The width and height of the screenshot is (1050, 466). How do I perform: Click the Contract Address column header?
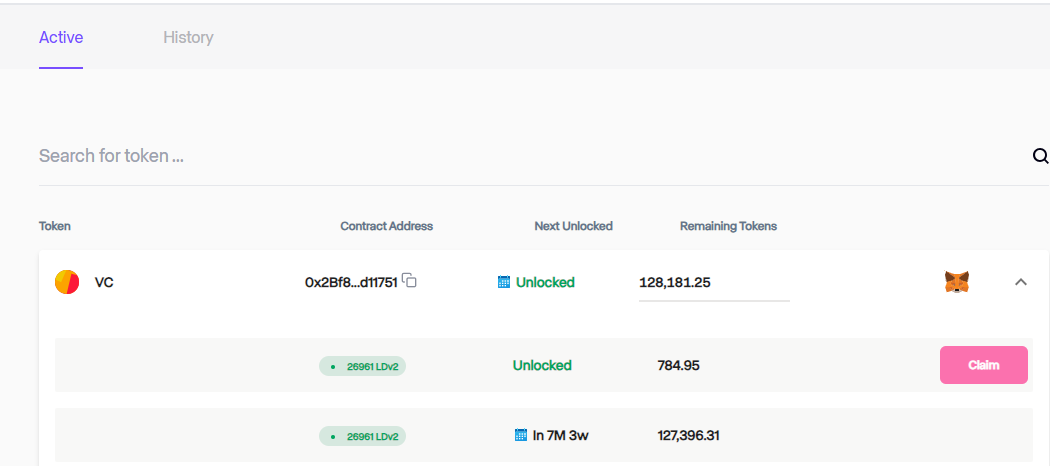[386, 226]
